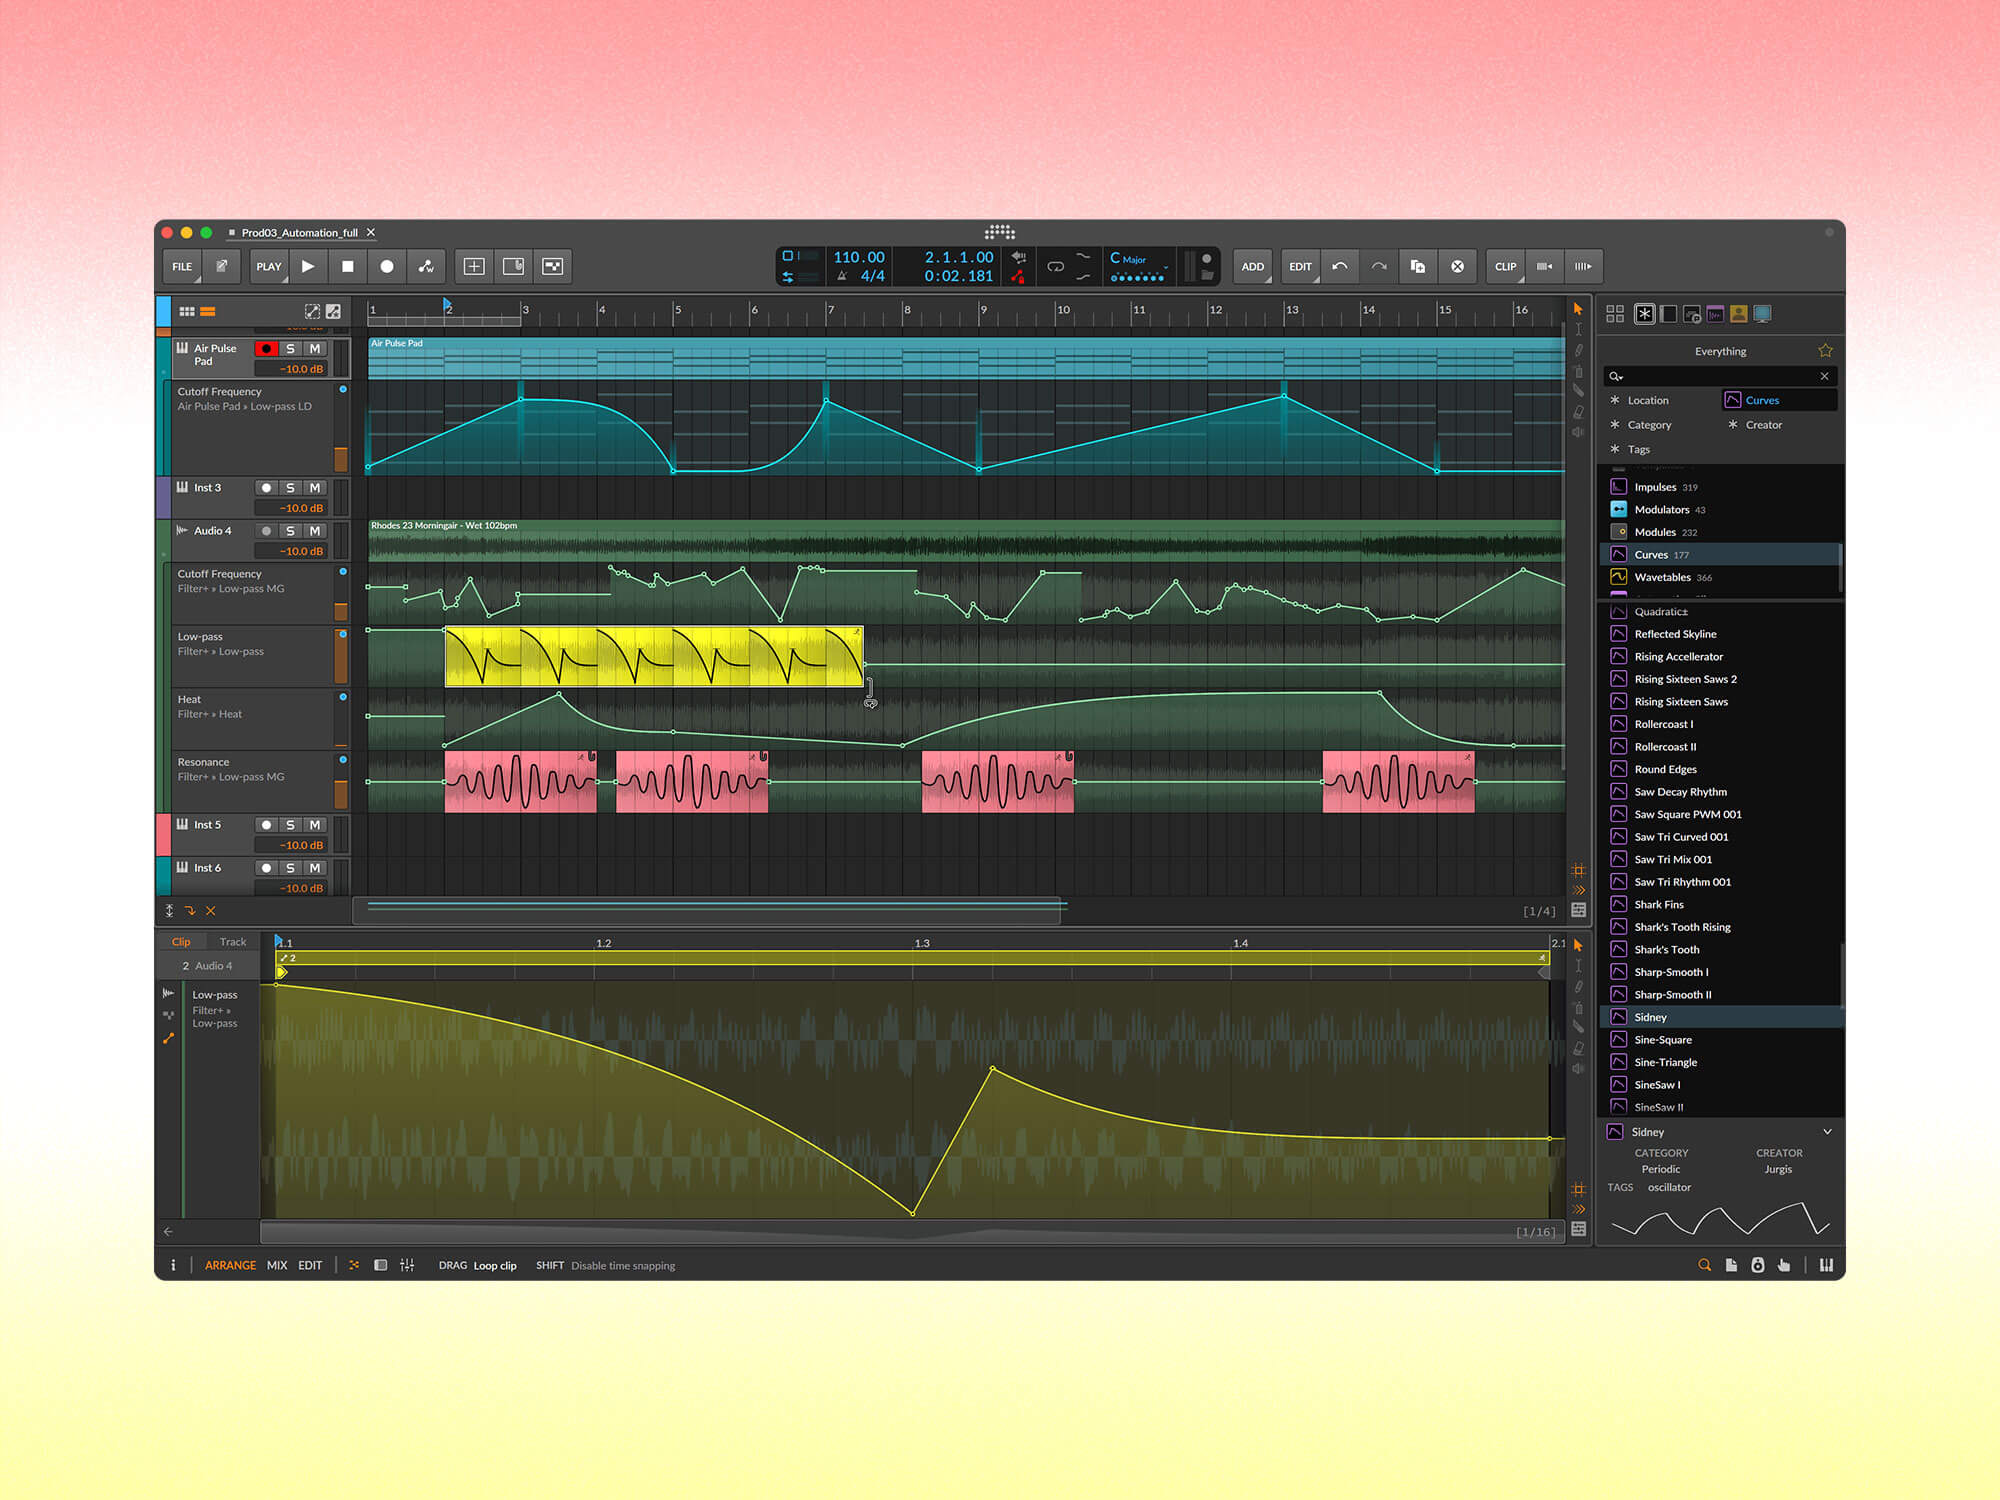The height and width of the screenshot is (1500, 2000).
Task: Switch to the Track tab in the clip editor
Action: click(232, 941)
